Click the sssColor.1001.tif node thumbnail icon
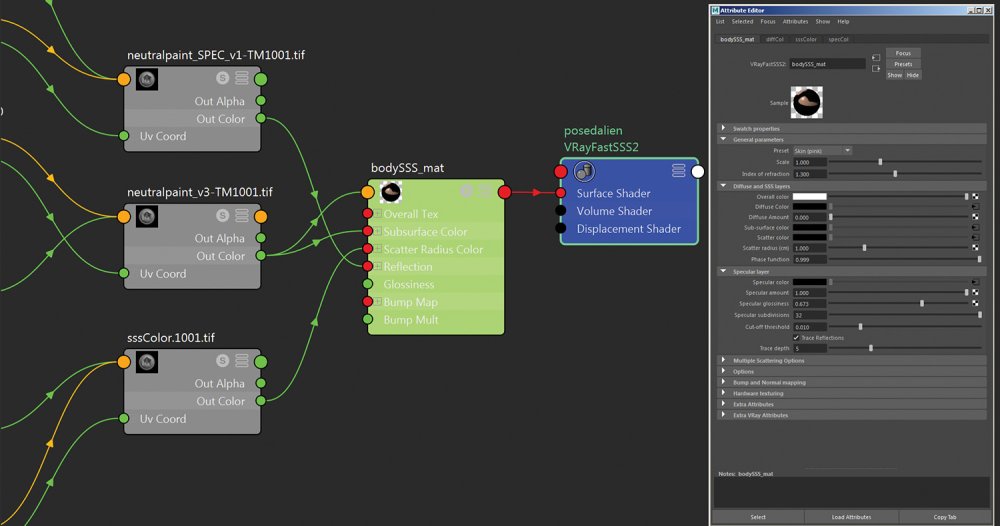This screenshot has height=526, width=1000. 147,362
